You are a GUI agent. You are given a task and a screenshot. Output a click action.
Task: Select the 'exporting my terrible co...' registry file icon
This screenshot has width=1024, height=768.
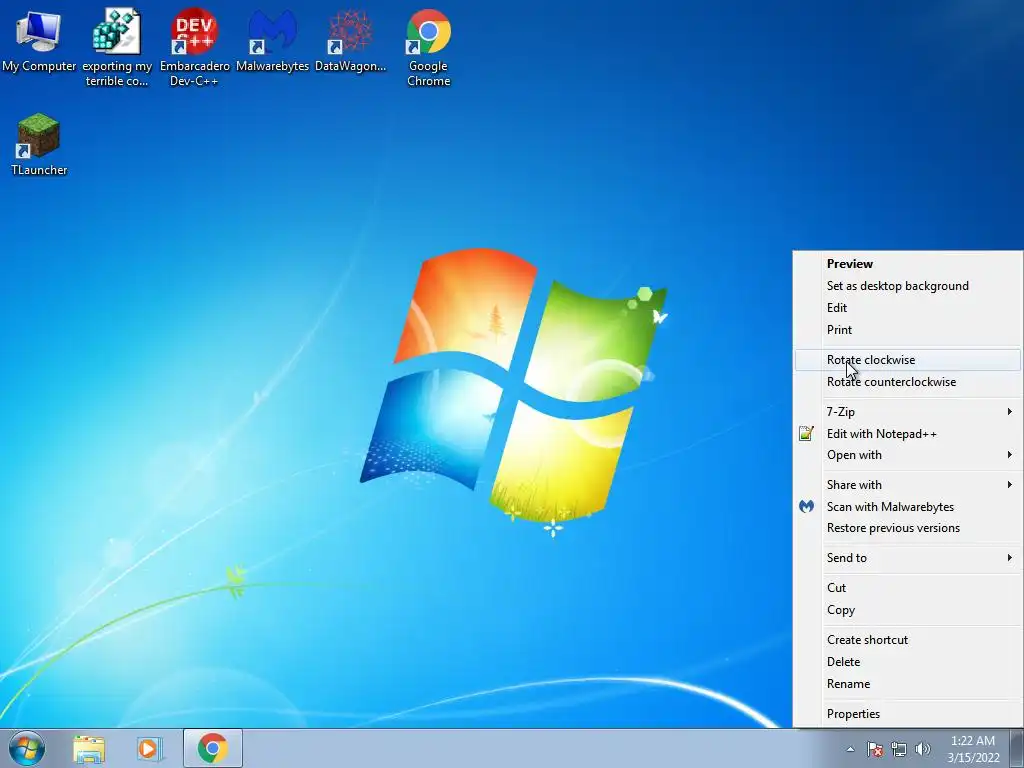(117, 47)
